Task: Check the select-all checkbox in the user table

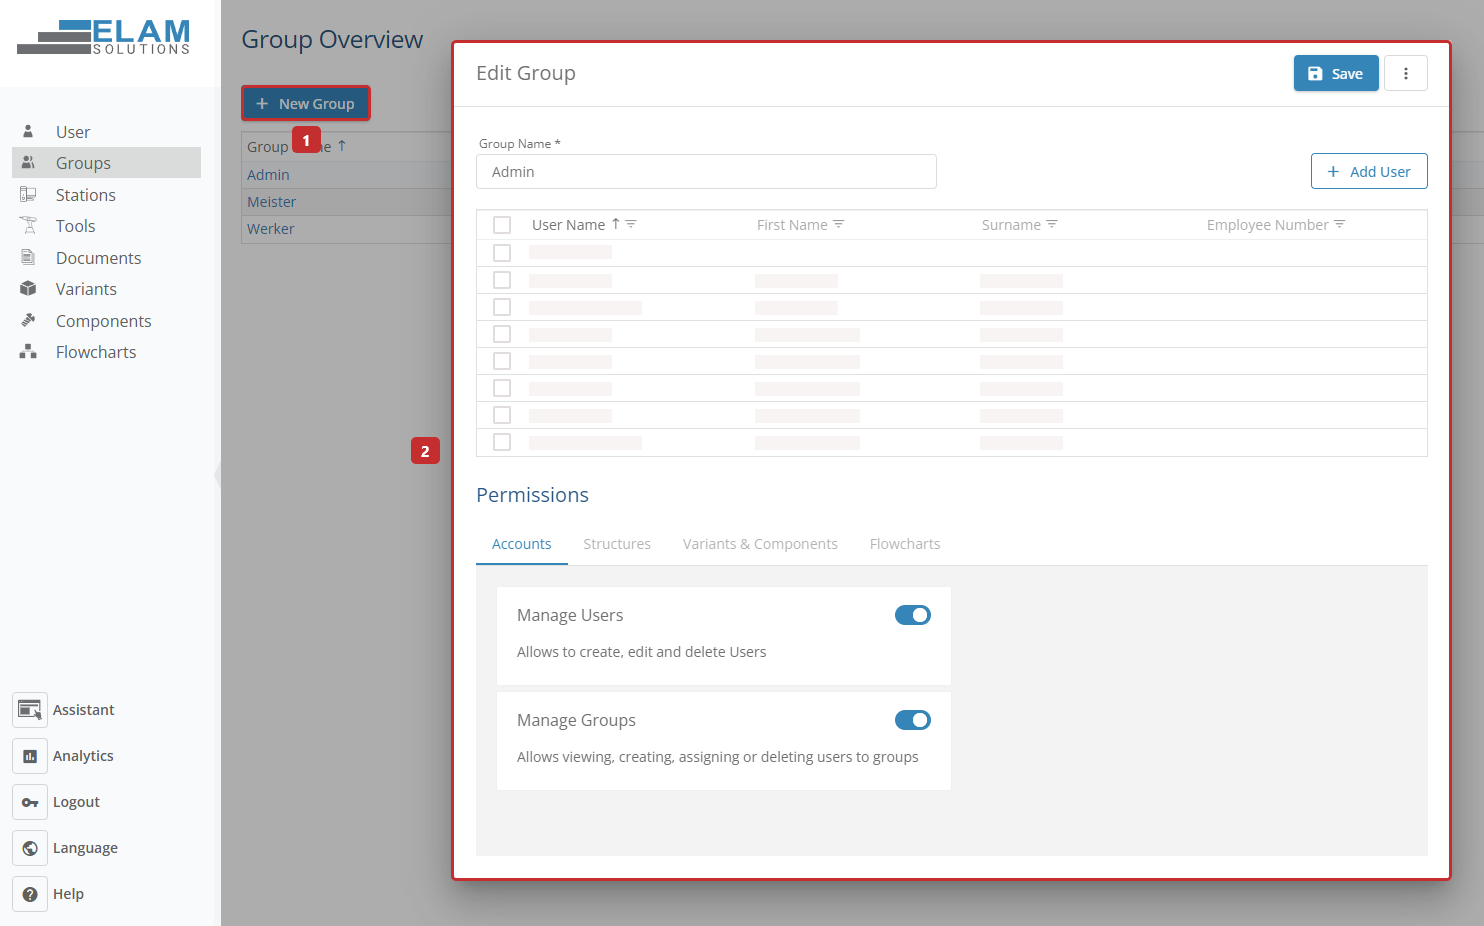Action: tap(502, 224)
